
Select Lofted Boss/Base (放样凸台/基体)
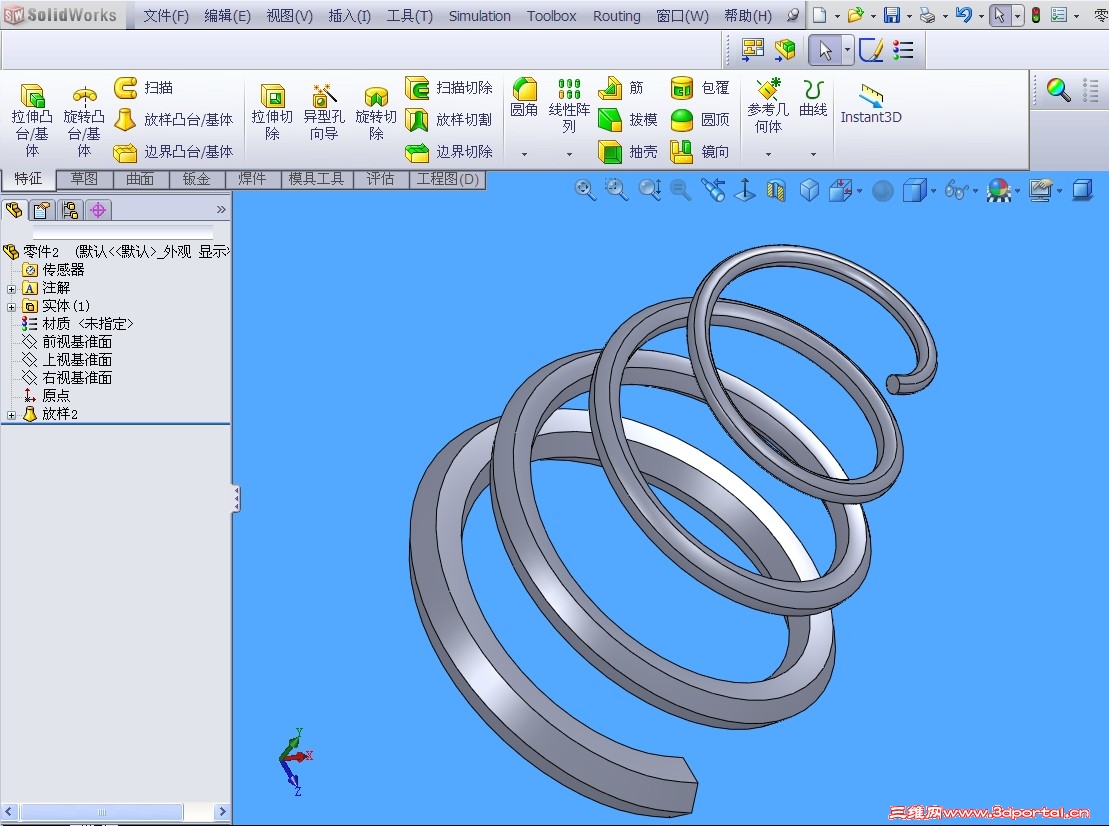[x=173, y=120]
